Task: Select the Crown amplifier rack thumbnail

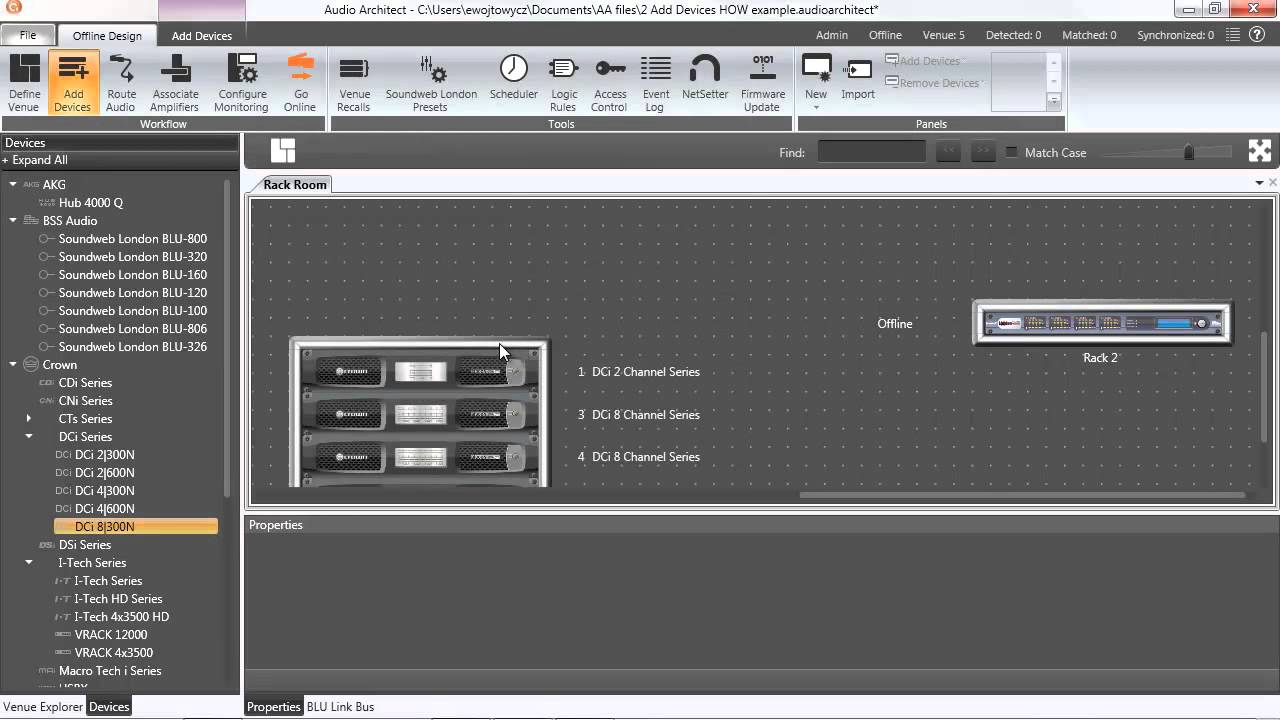Action: (420, 413)
